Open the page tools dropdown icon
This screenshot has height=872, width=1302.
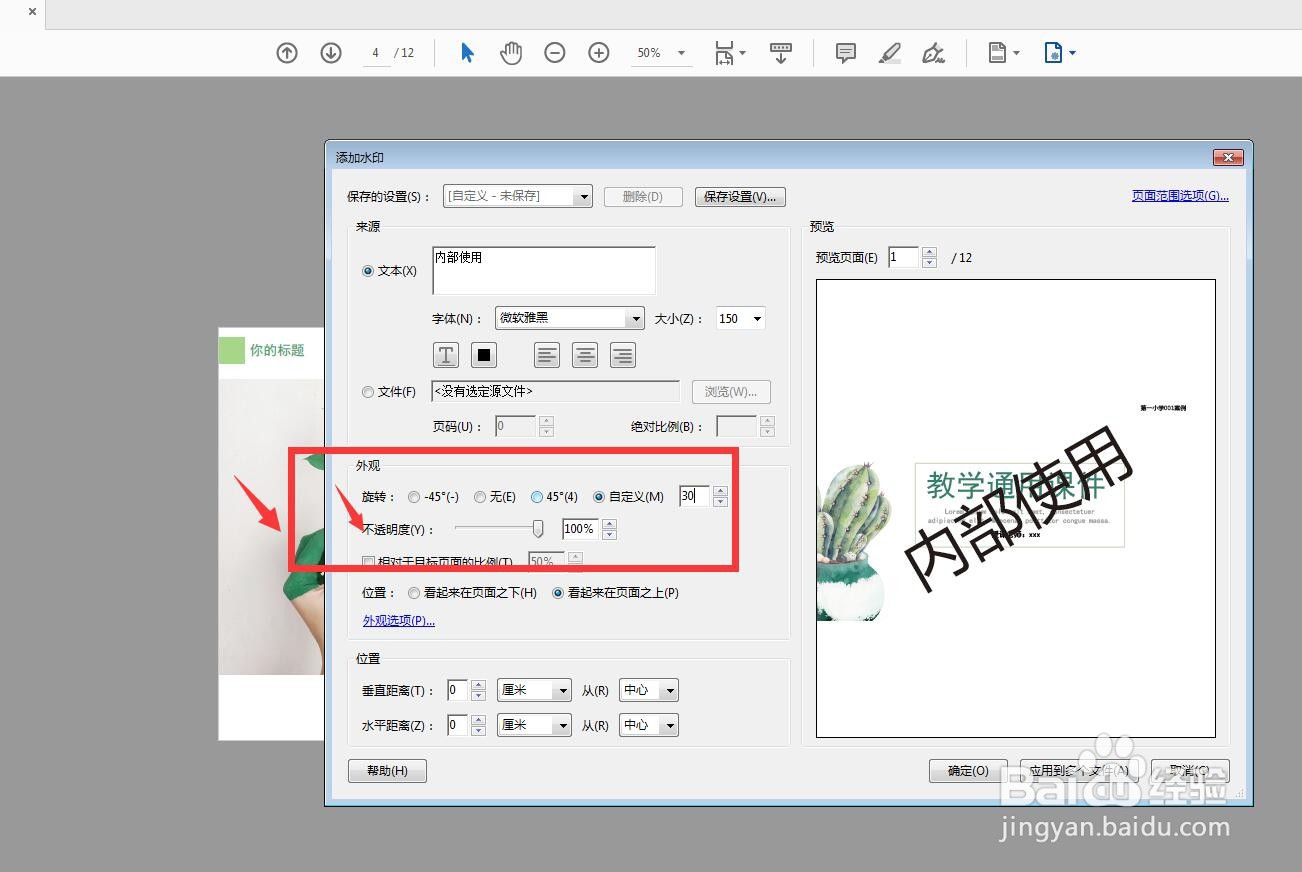pos(1004,53)
